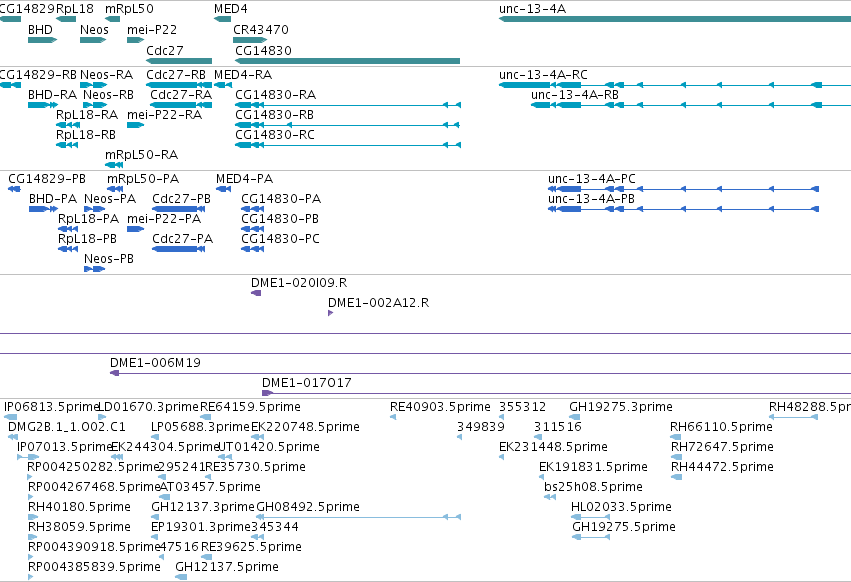The height and width of the screenshot is (582, 851).
Task: Click EST RH72647.5prime
Action: [676, 457]
